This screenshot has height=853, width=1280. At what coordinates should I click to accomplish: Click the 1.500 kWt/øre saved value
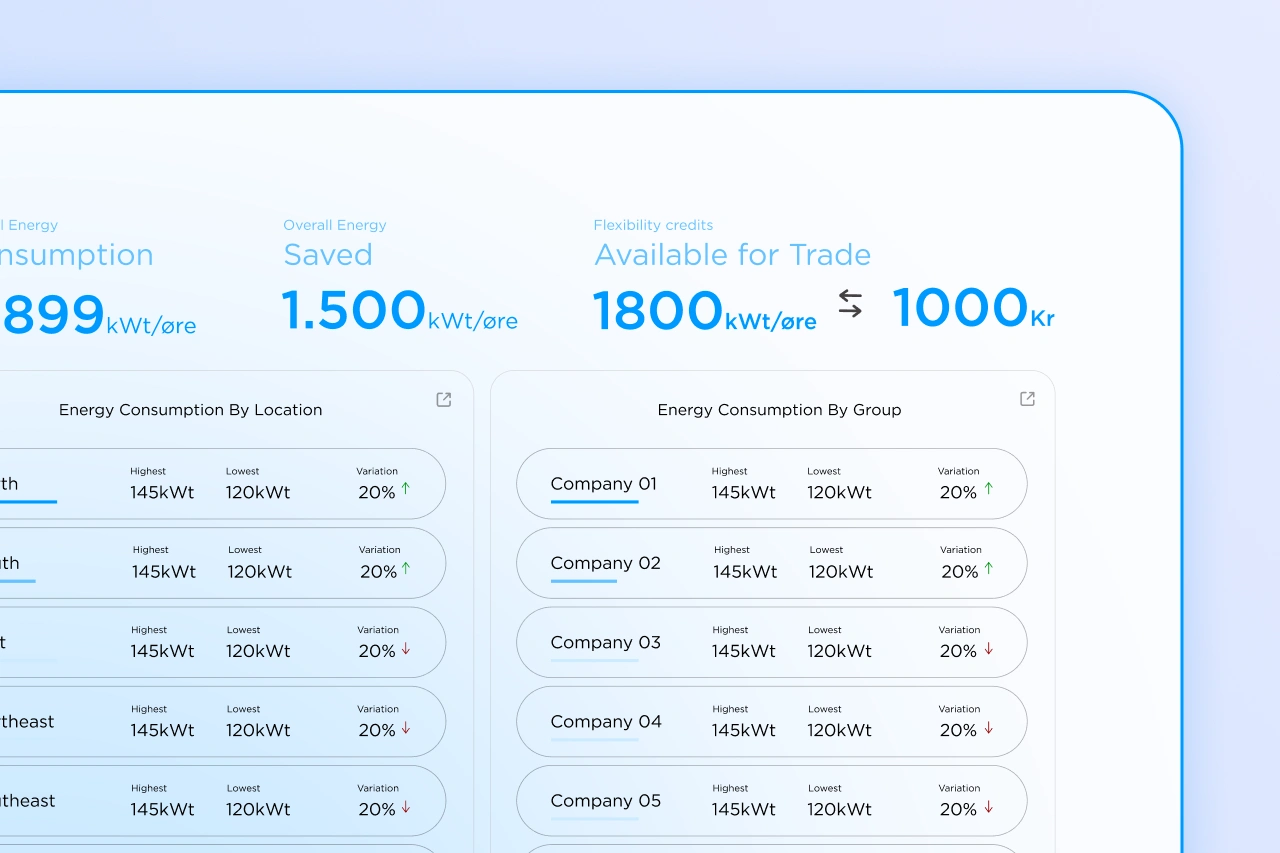coord(400,310)
